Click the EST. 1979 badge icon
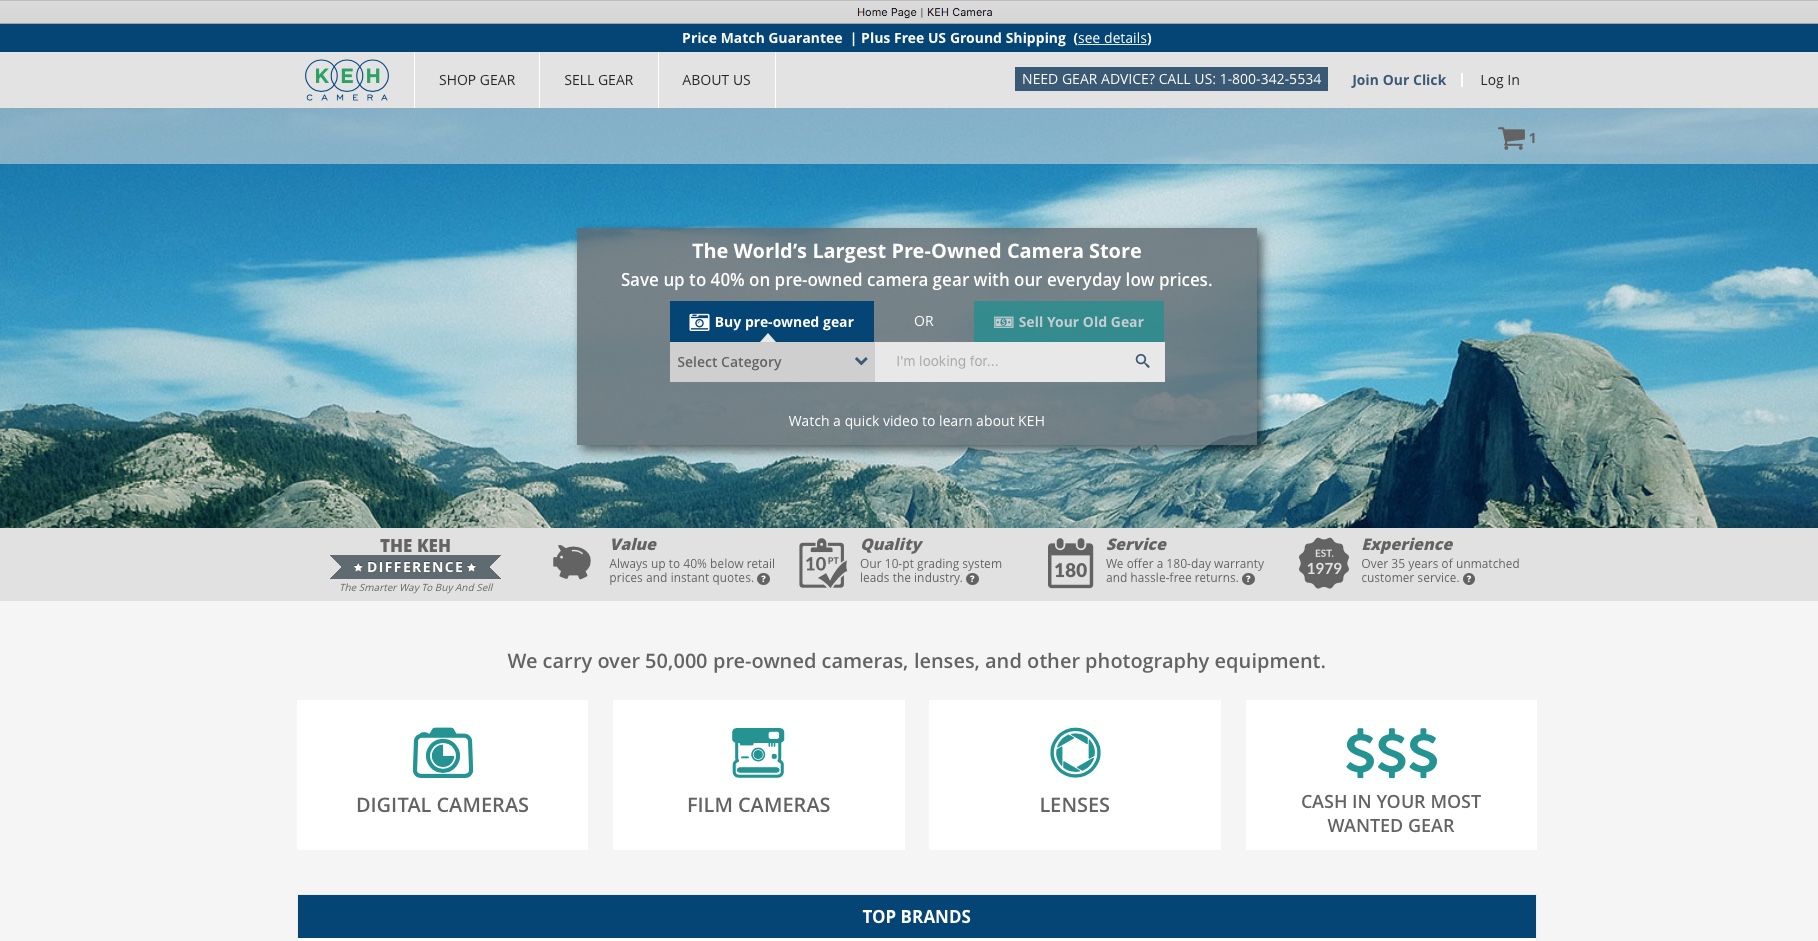 pos(1324,563)
